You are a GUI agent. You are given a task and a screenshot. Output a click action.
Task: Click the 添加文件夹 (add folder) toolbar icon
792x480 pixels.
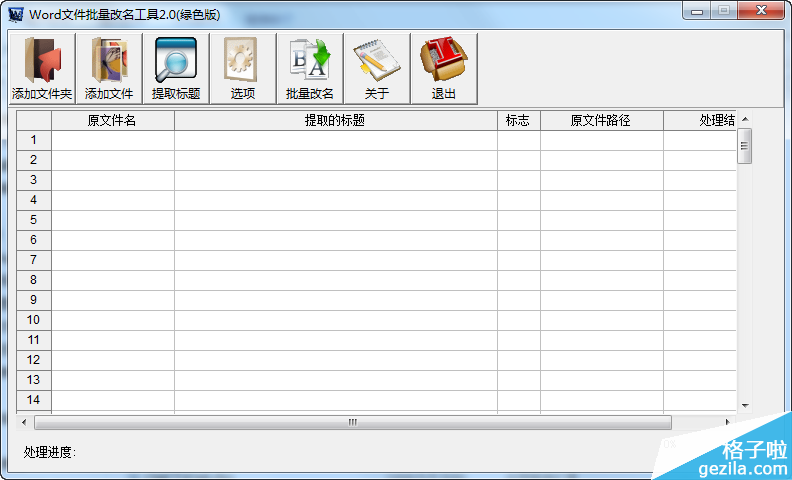point(42,68)
